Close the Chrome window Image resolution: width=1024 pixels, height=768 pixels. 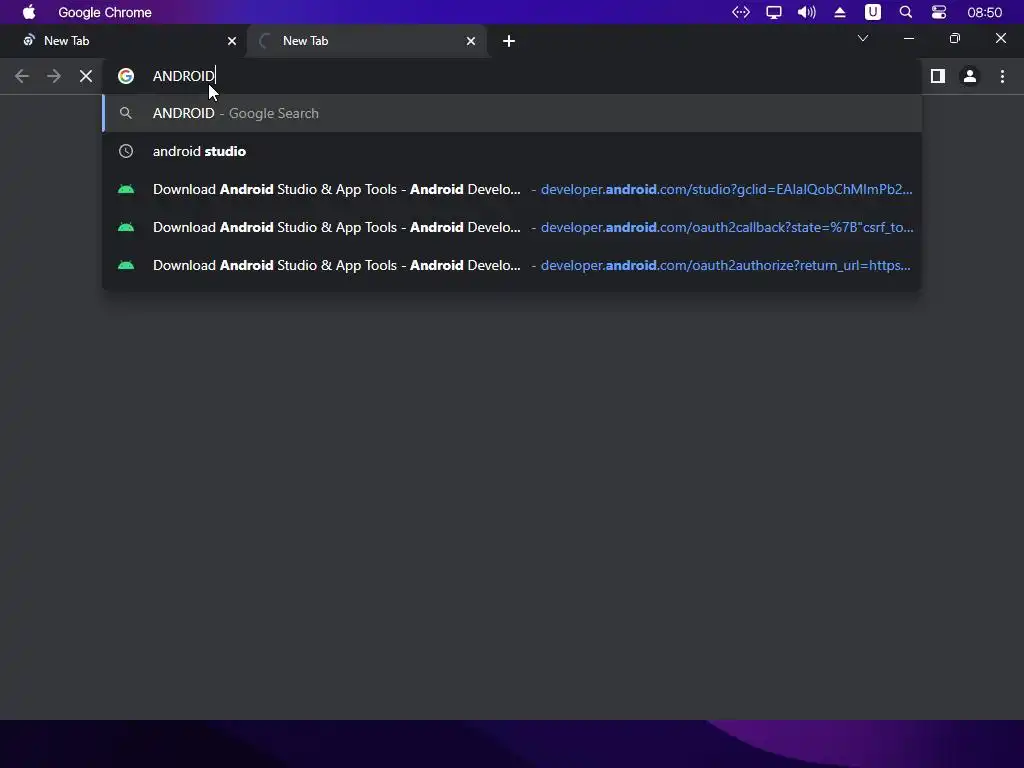pyautogui.click(x=1000, y=39)
